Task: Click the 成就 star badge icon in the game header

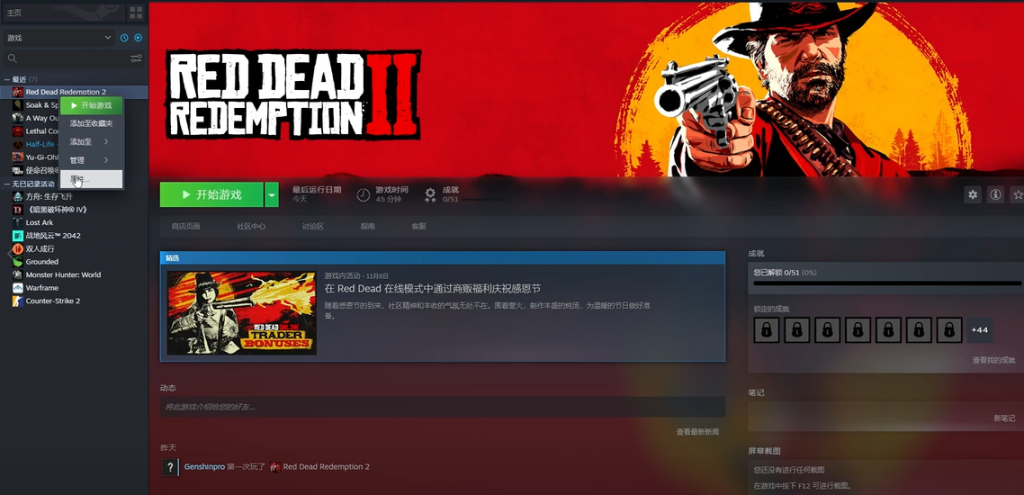Action: click(x=430, y=195)
